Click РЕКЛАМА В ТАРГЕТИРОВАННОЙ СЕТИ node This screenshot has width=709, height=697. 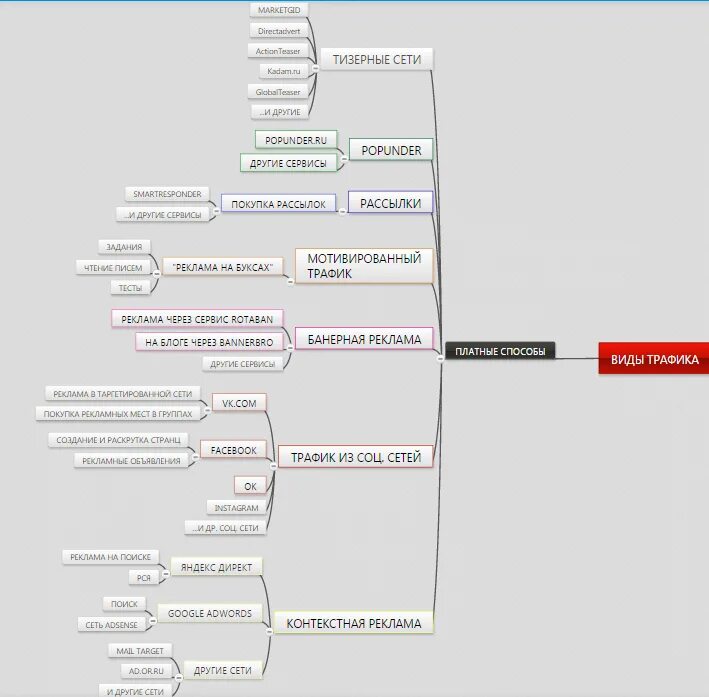[x=123, y=394]
